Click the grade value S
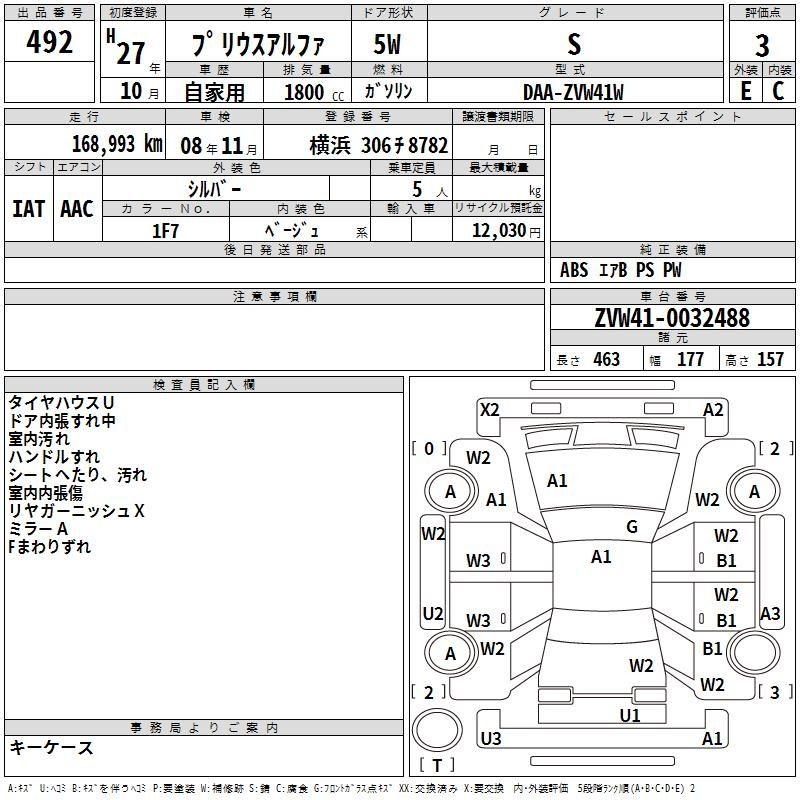Viewport: 800px width, 800px height. (x=574, y=44)
